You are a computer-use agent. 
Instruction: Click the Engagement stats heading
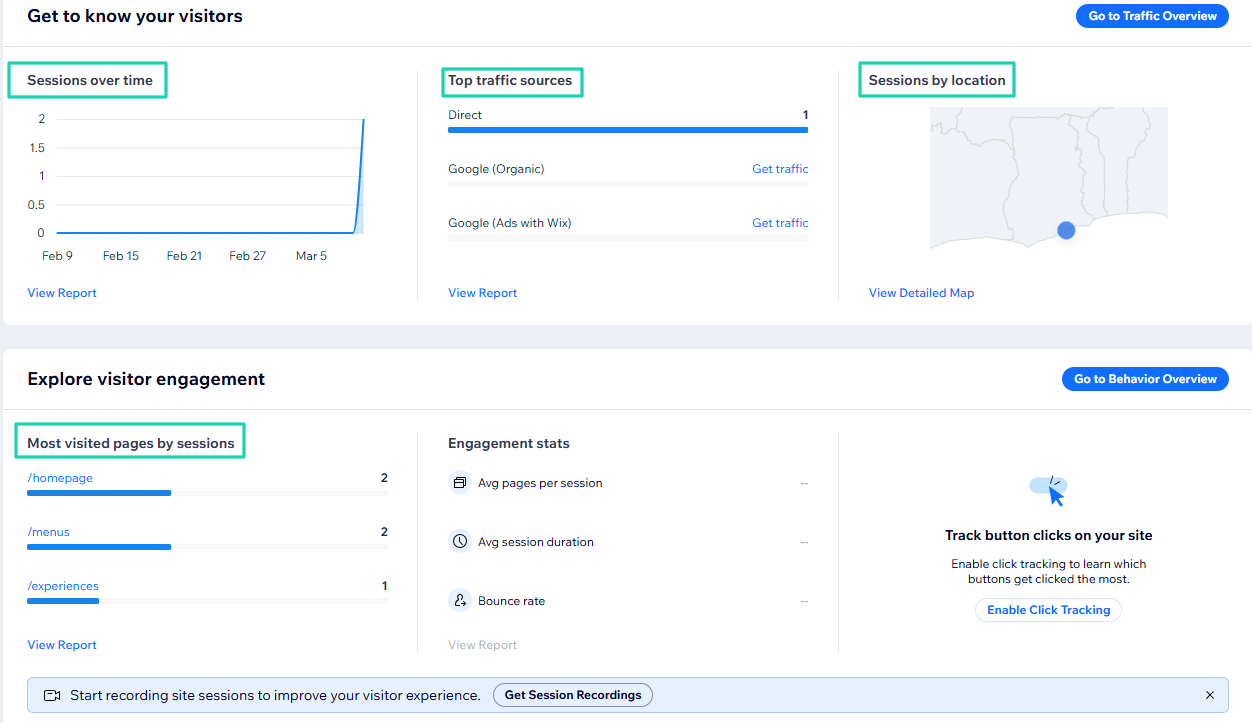click(x=509, y=443)
